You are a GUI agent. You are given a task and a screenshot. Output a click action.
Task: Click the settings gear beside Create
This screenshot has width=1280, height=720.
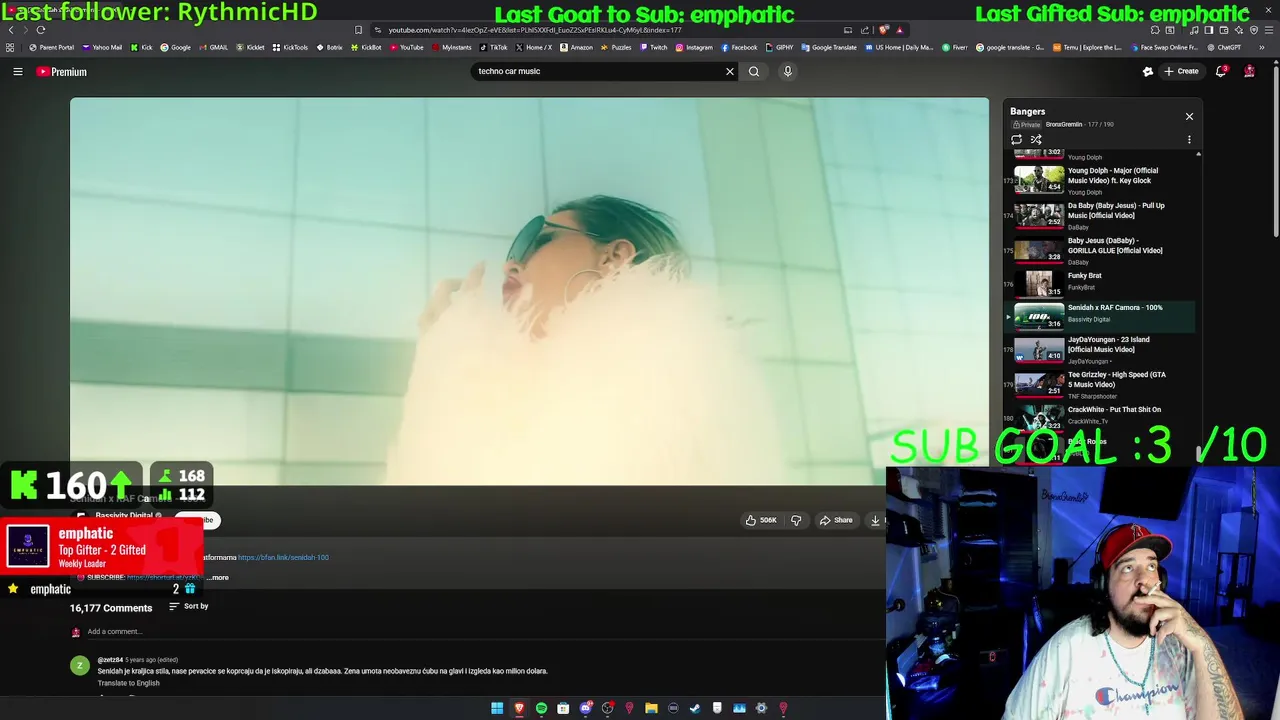[1148, 71]
